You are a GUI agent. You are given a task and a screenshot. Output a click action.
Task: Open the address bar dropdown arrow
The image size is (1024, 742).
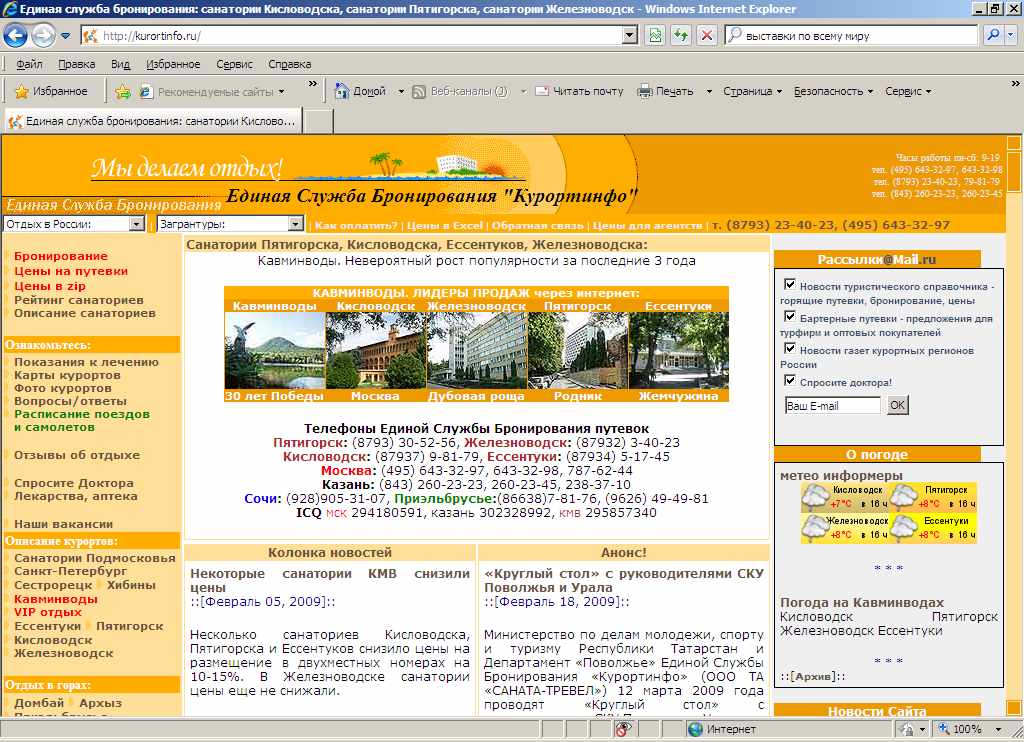pyautogui.click(x=630, y=35)
